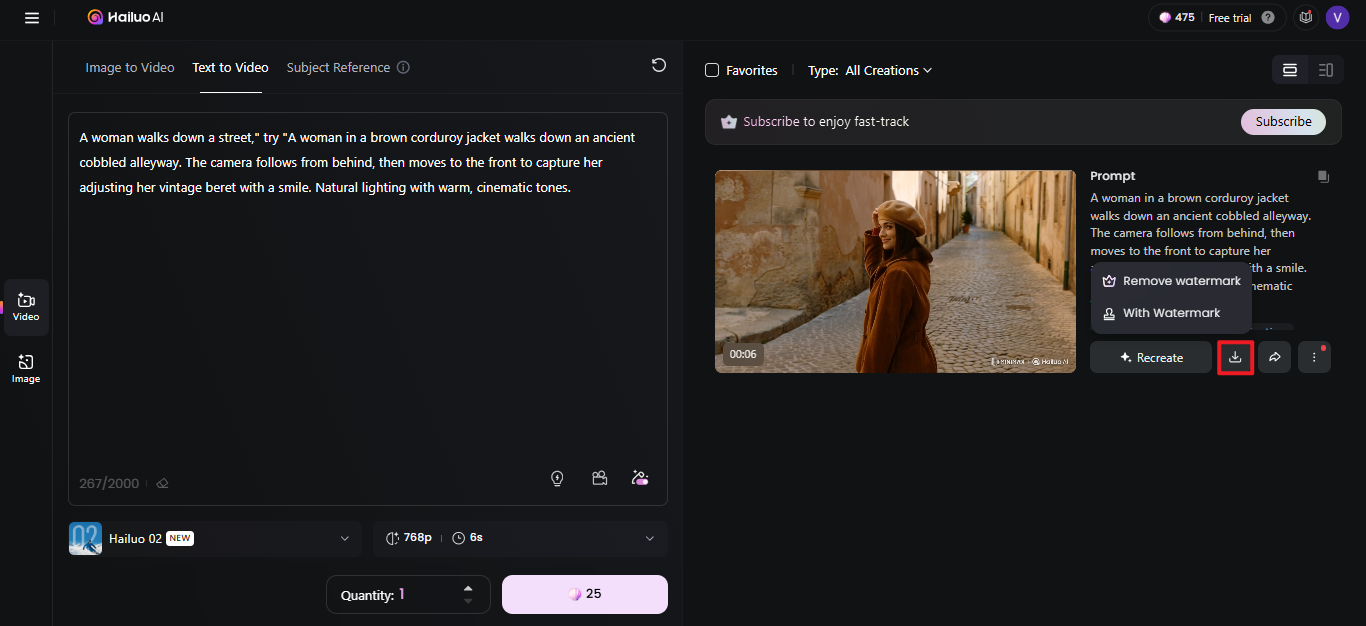Open the question mark help icon
Viewport: 1366px width, 626px height.
pyautogui.click(x=1268, y=17)
